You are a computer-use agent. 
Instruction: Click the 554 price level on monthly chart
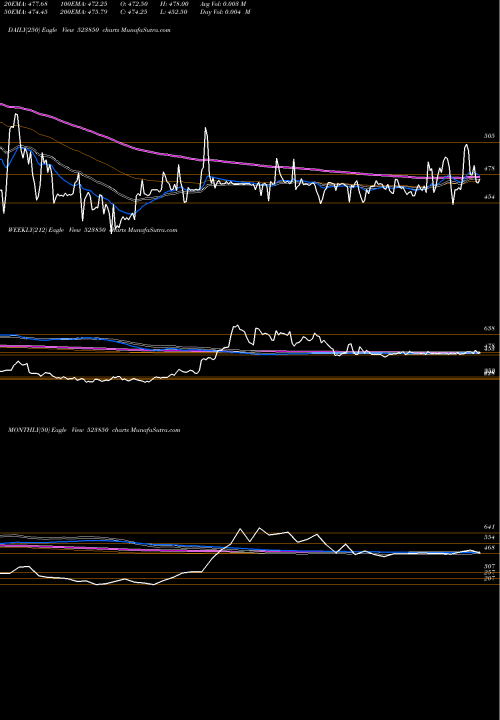point(489,537)
